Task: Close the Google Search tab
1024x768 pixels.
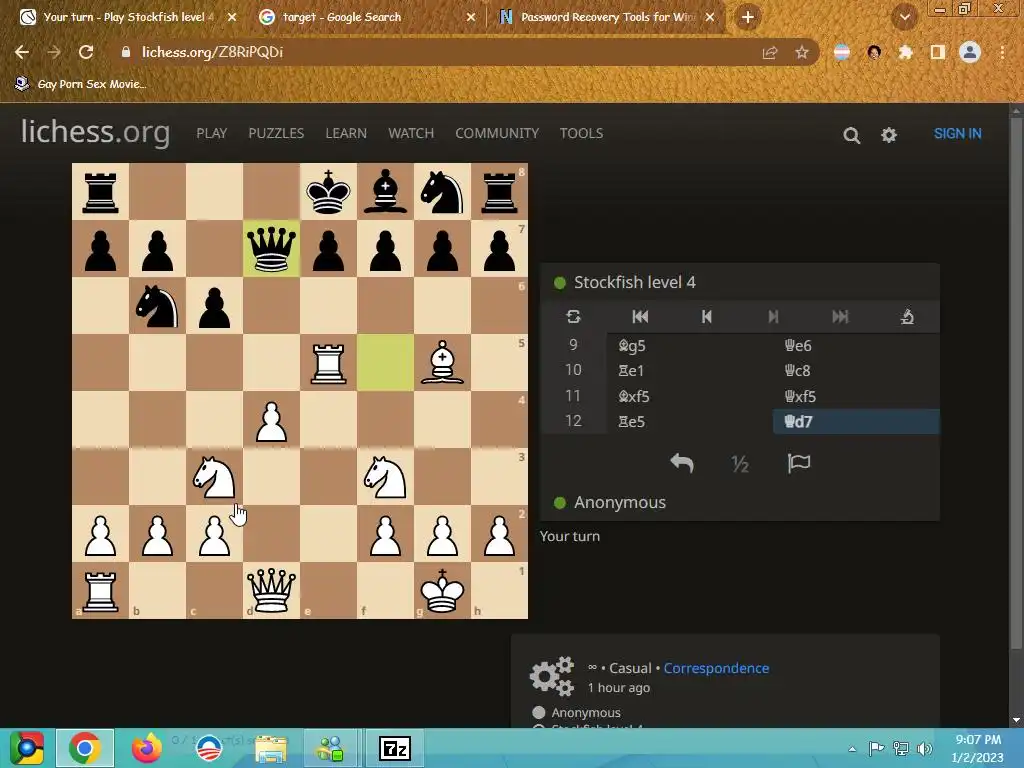Action: 471,17
